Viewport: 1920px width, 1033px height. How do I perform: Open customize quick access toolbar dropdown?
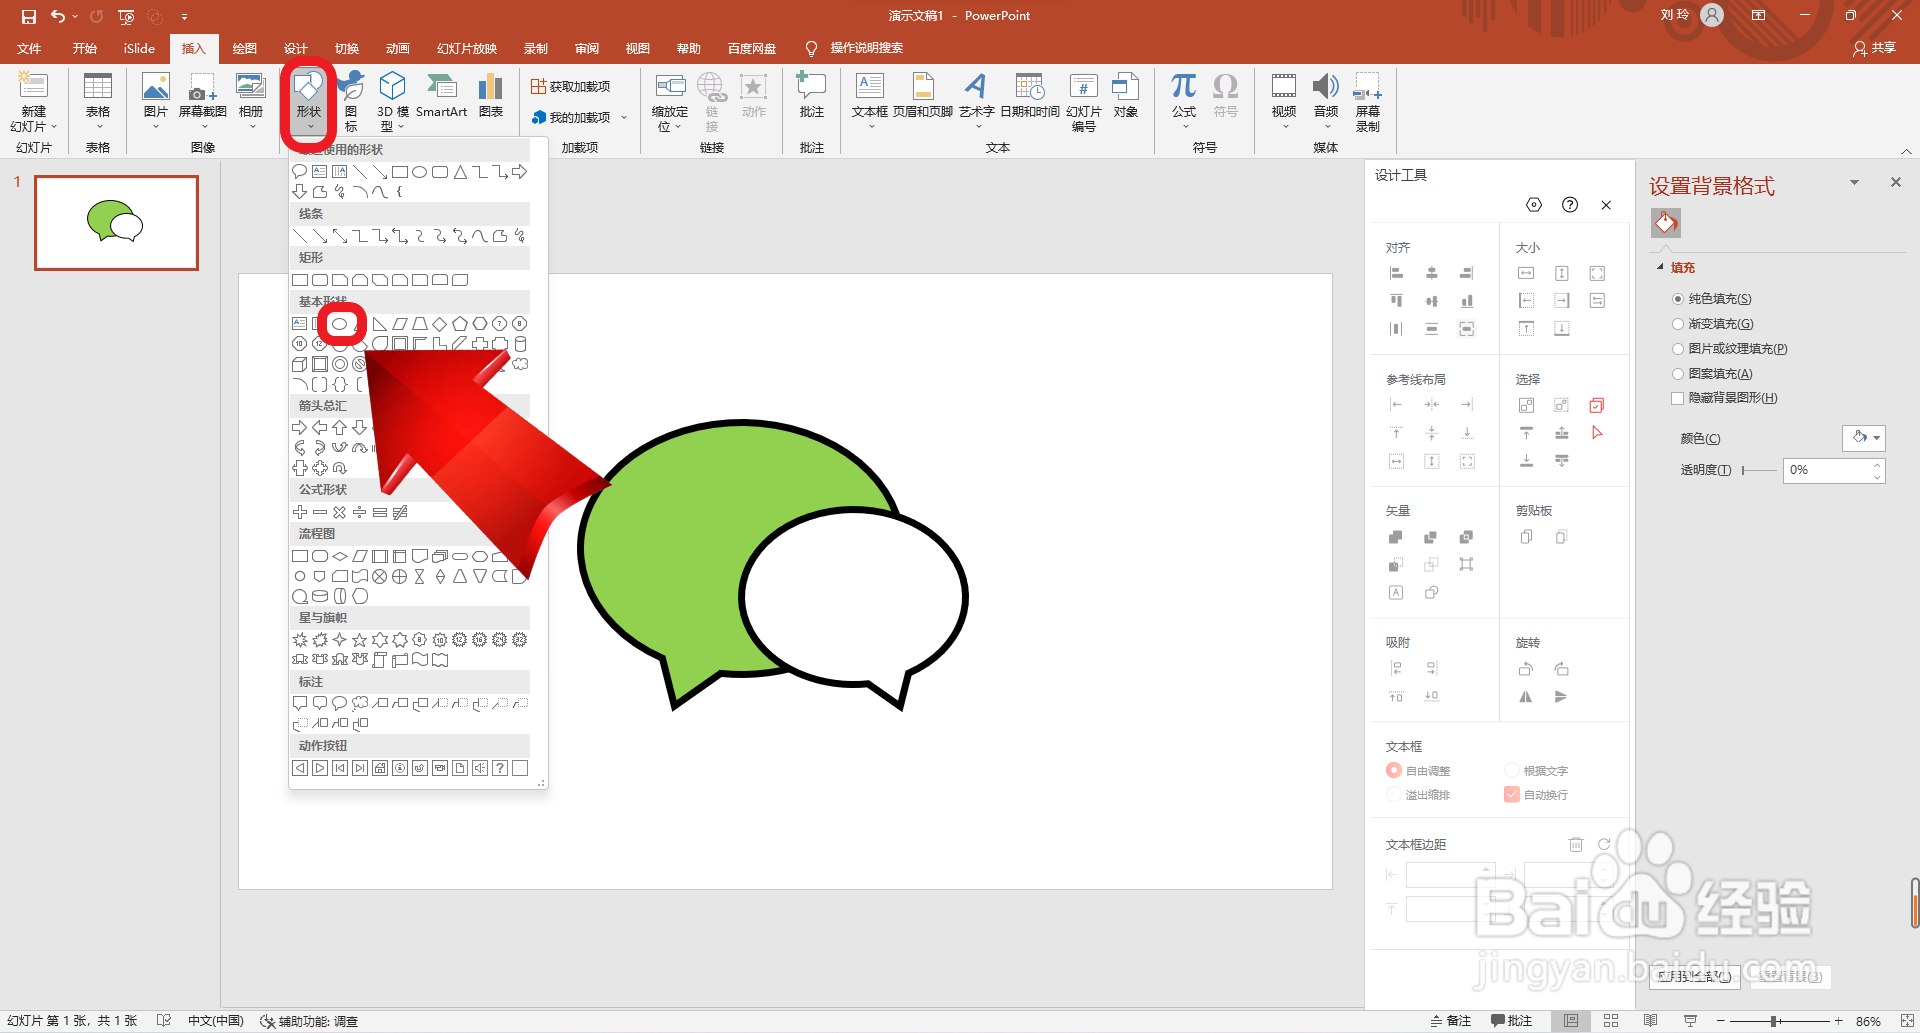[184, 17]
